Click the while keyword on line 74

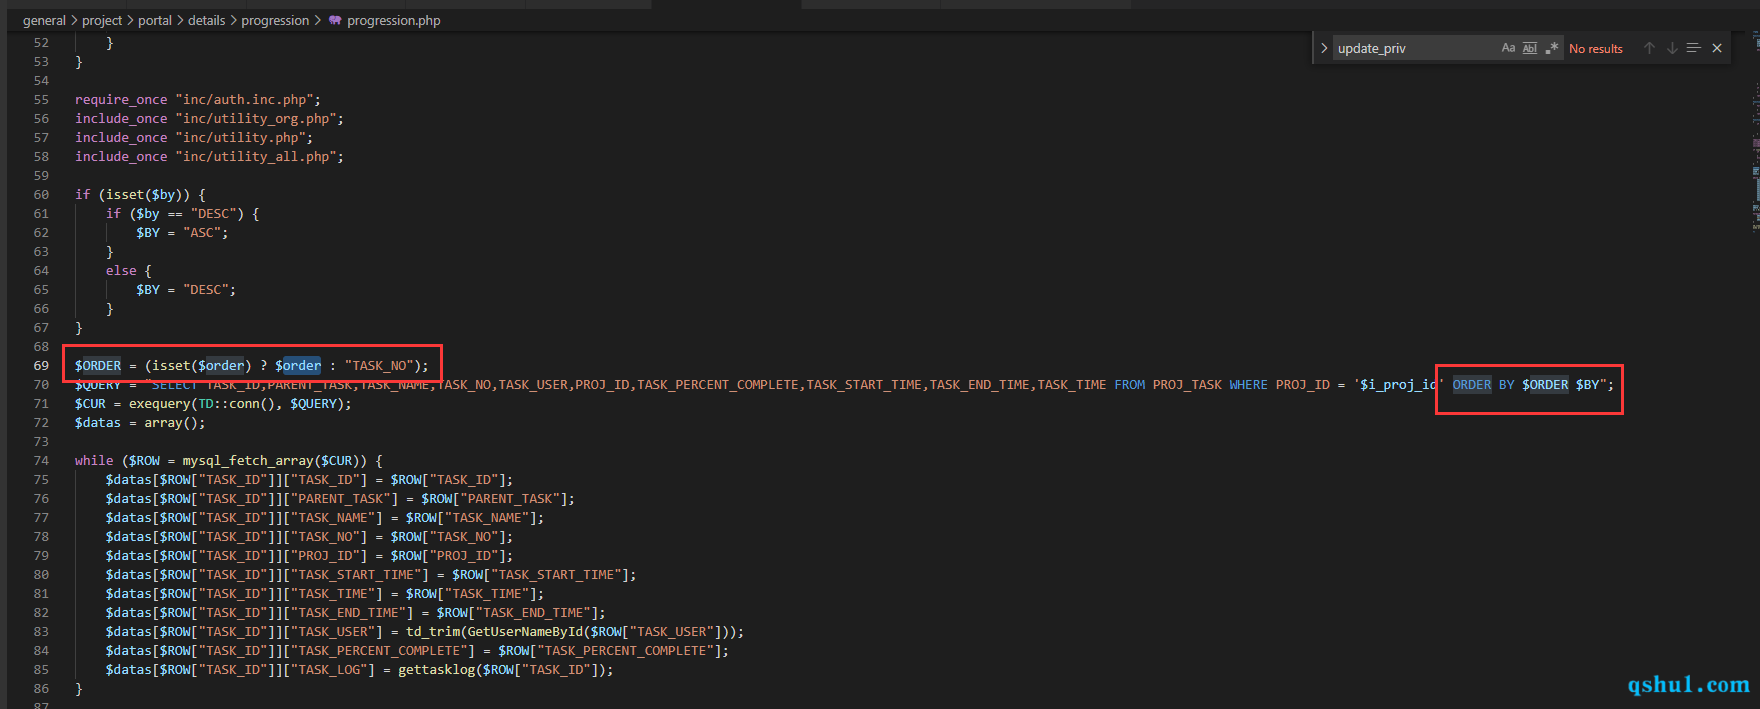click(94, 460)
